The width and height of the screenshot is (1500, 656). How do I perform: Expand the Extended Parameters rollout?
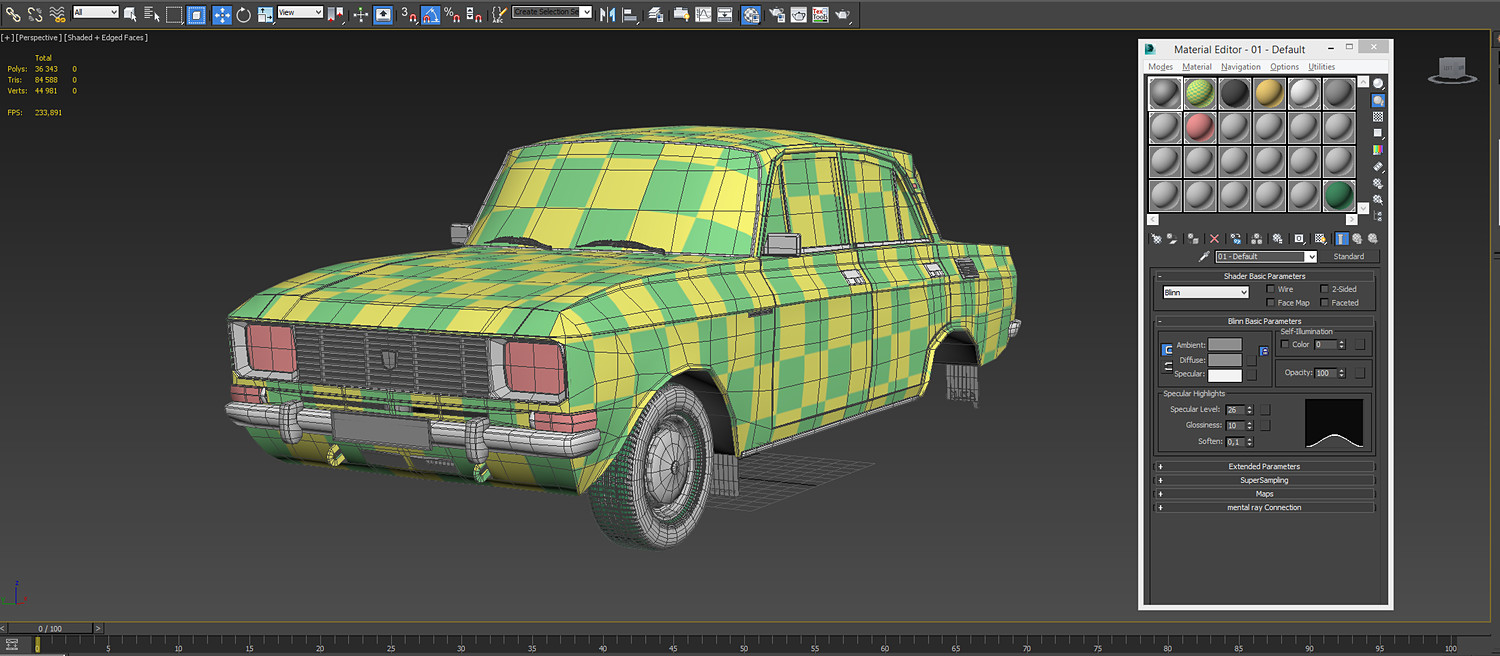1263,466
